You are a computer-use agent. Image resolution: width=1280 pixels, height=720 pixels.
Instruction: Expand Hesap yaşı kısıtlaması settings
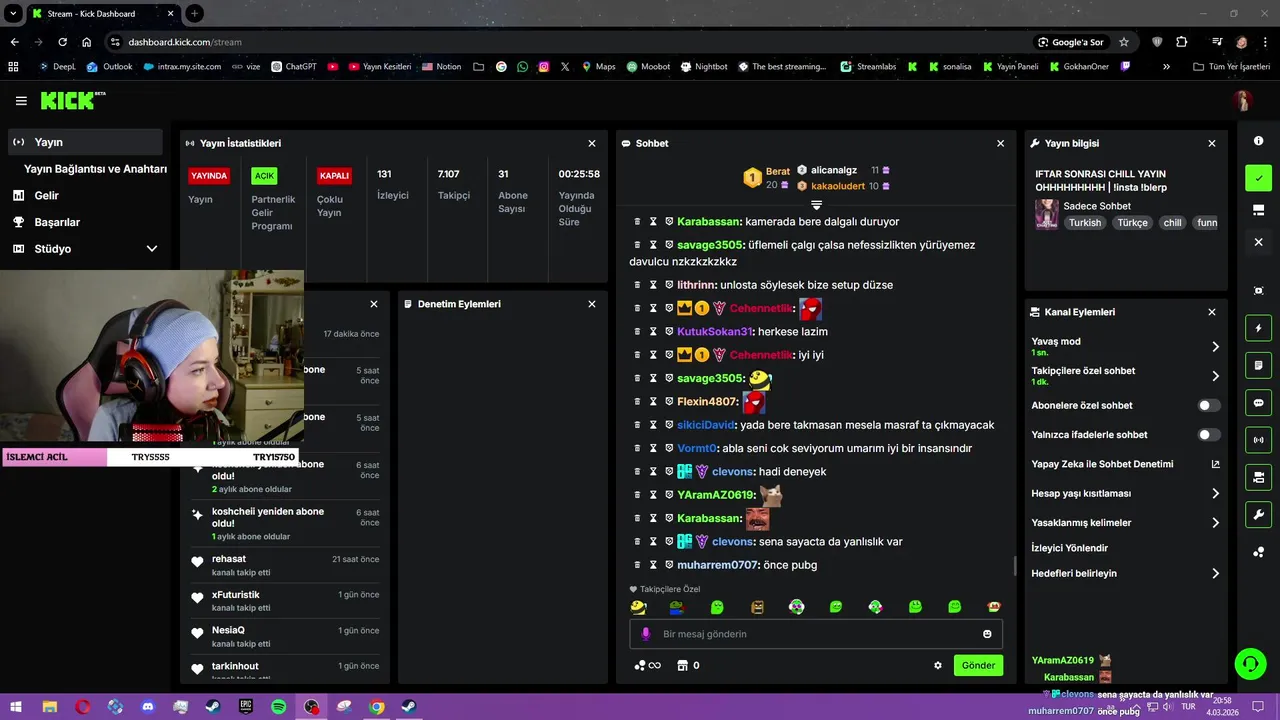tap(1215, 494)
